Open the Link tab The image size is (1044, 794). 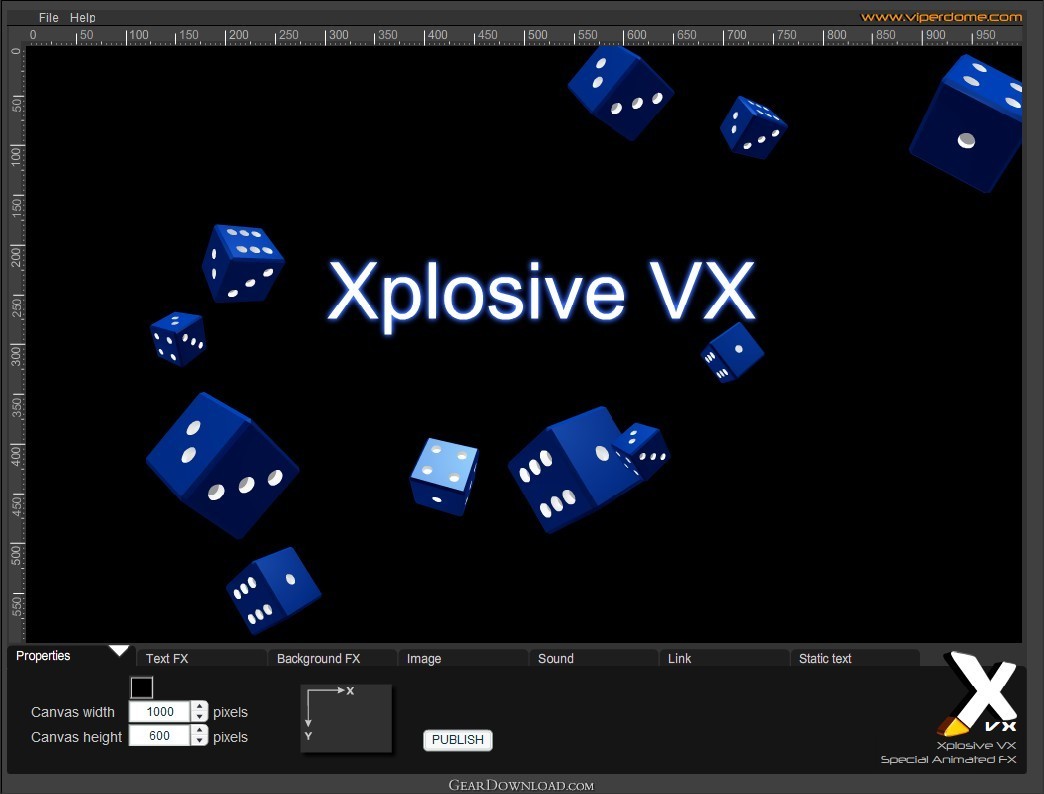pyautogui.click(x=724, y=658)
